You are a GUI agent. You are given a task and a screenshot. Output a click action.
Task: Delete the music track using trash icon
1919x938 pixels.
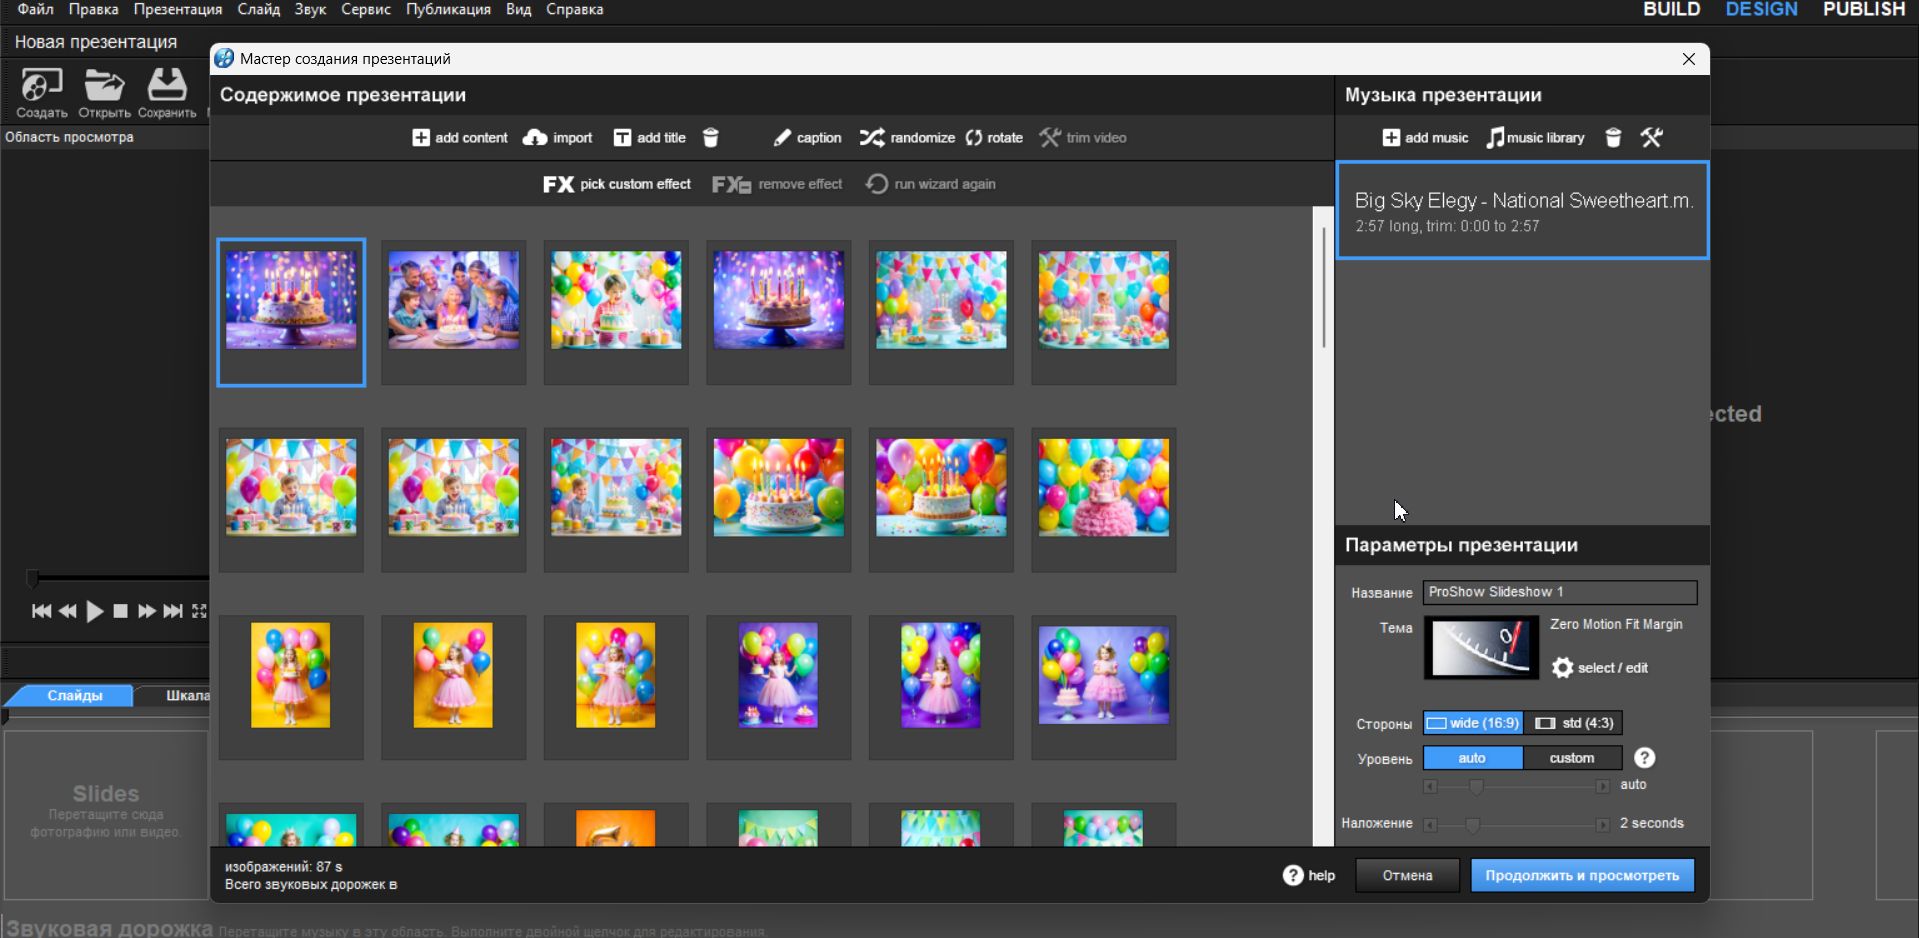click(x=1613, y=138)
